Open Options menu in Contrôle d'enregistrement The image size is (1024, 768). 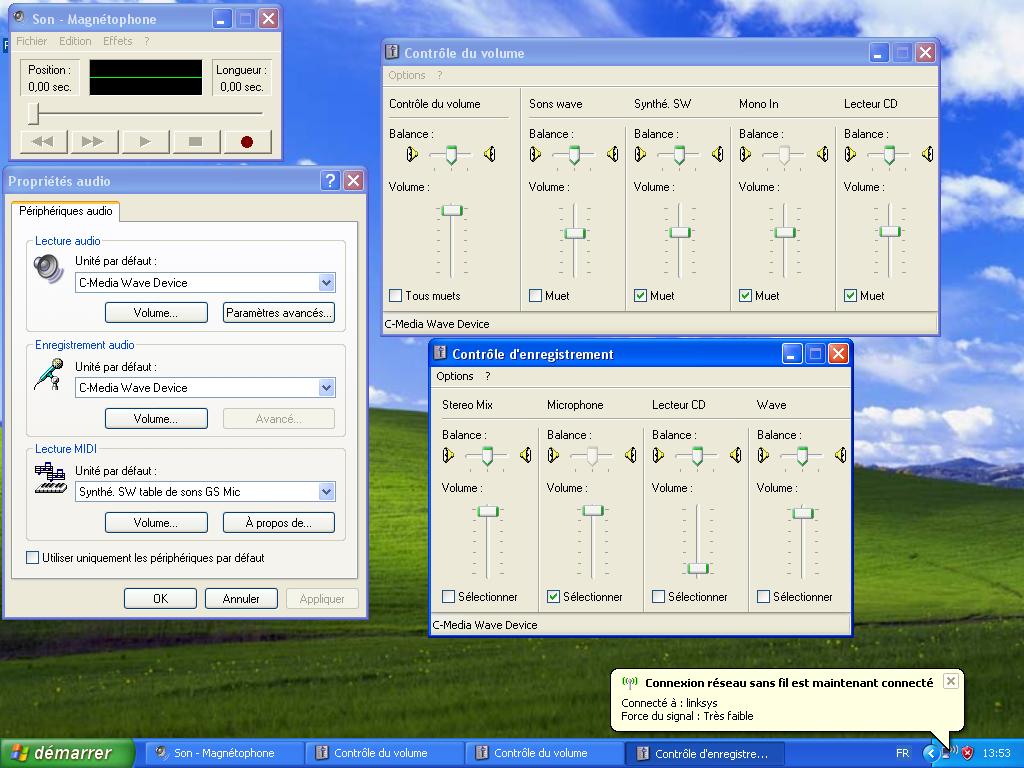(454, 376)
